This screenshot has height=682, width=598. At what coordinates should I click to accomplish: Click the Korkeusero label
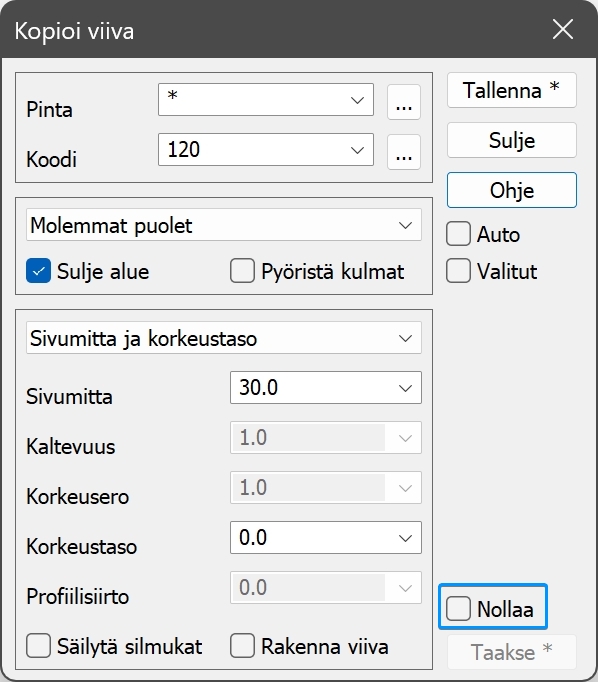(x=77, y=497)
